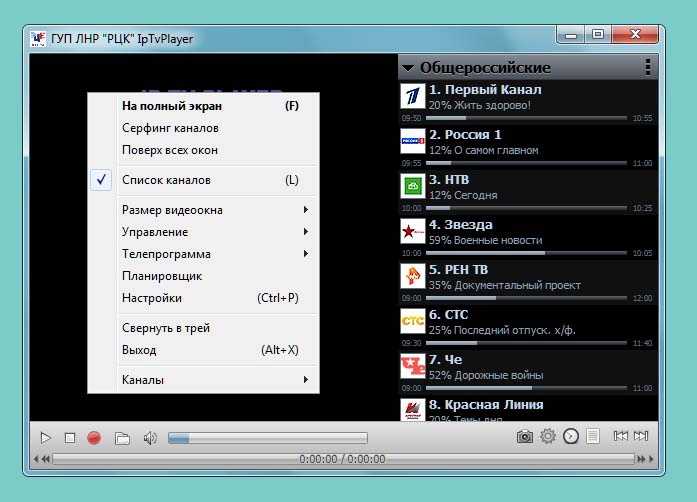The width and height of the screenshot is (697, 502).
Task: Show the TV program list icon
Action: click(x=593, y=436)
